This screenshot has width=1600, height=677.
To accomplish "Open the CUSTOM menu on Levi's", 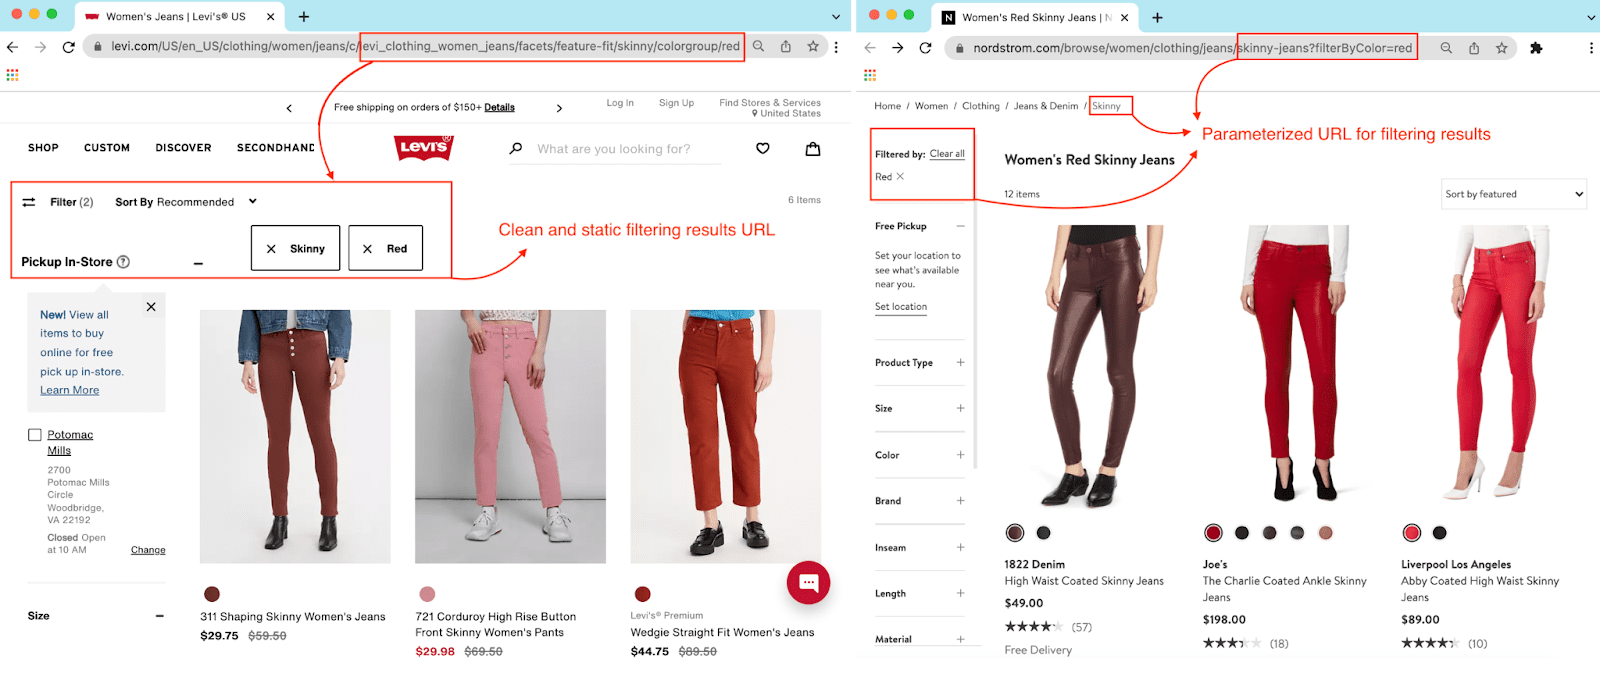I will point(107,148).
